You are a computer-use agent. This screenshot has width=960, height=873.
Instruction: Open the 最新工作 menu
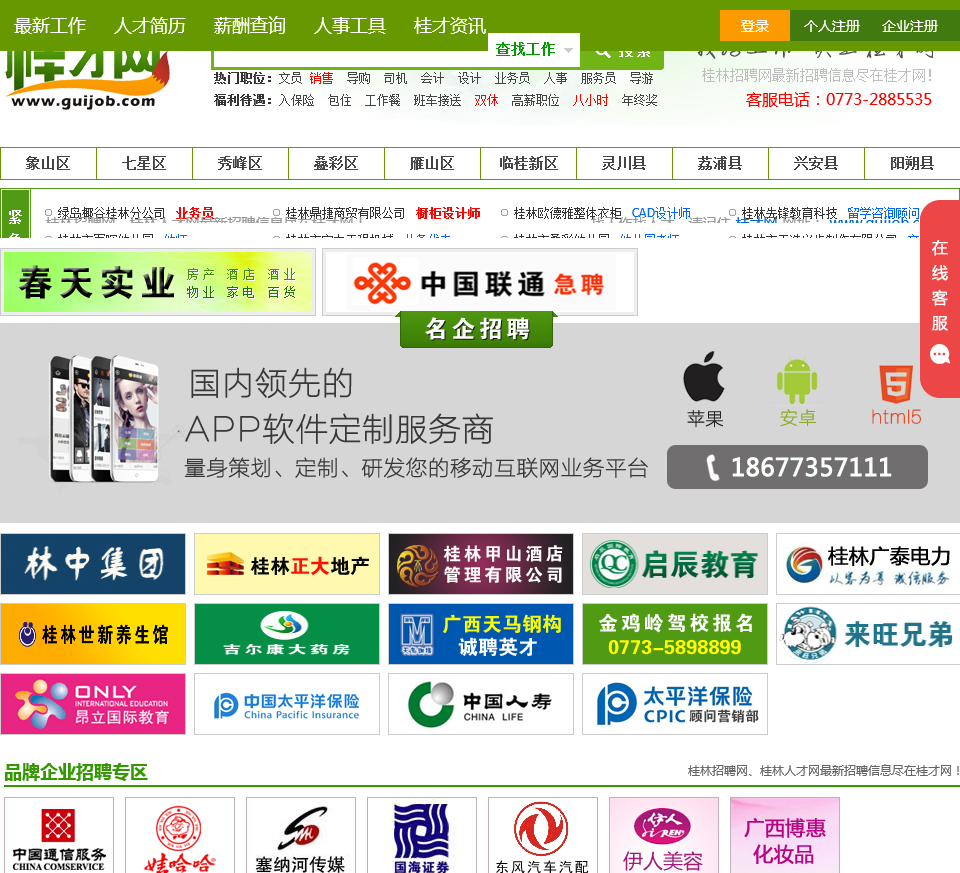(x=50, y=26)
